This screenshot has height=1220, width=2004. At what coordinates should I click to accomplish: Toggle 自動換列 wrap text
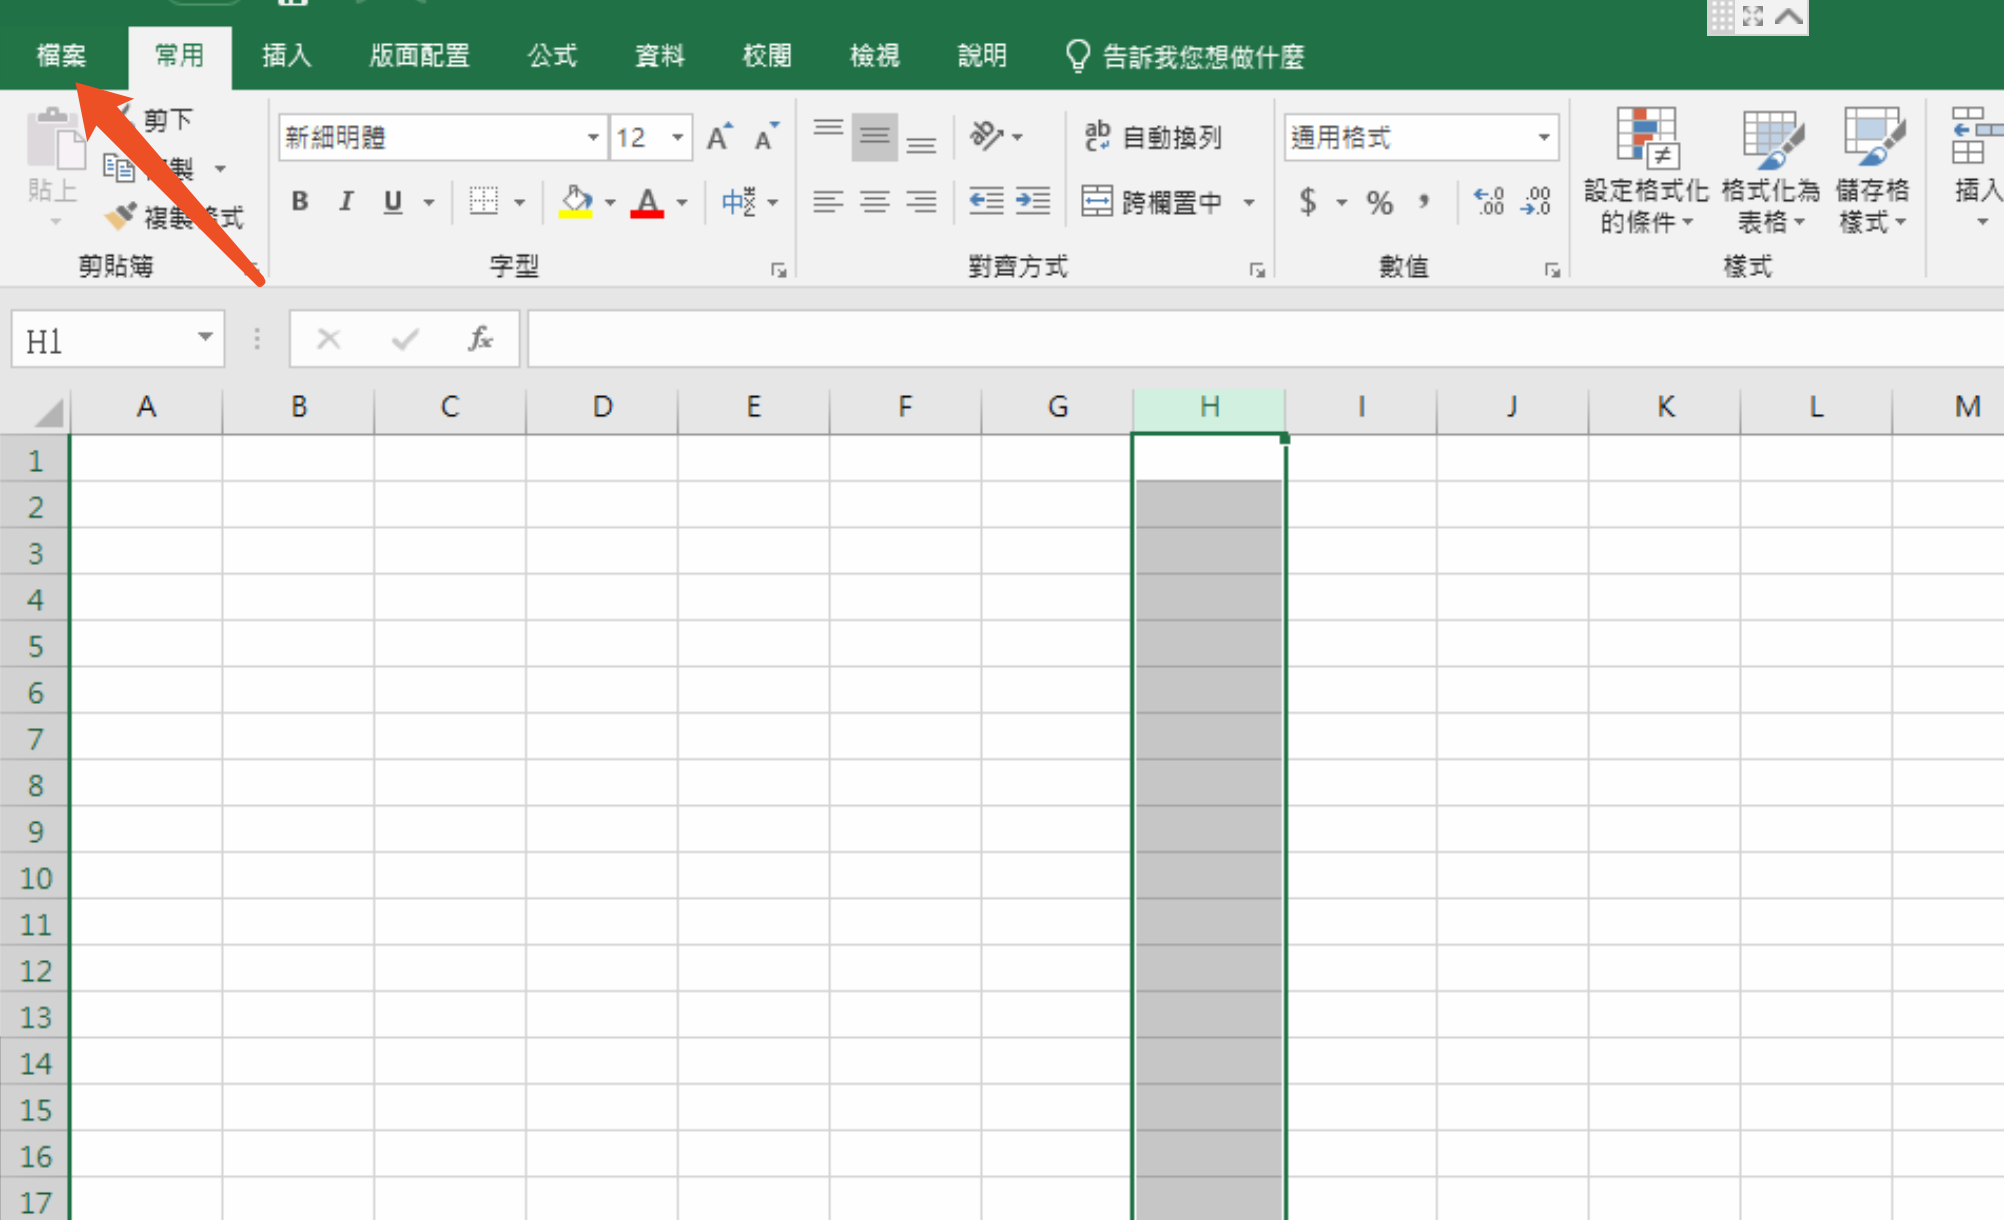coord(1153,137)
